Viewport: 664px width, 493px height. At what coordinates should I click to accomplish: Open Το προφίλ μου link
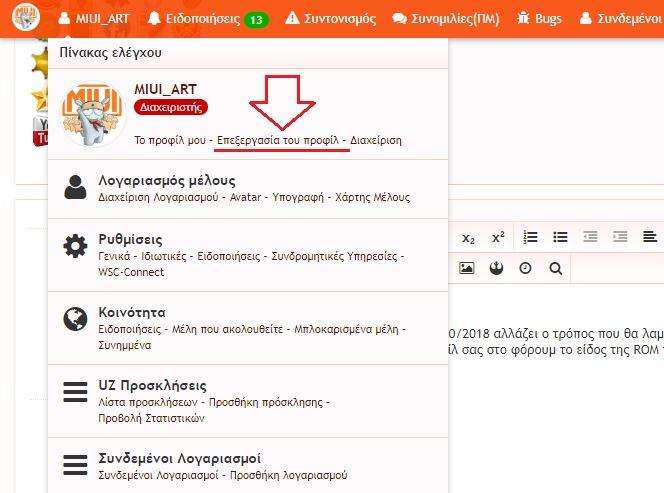coord(171,141)
